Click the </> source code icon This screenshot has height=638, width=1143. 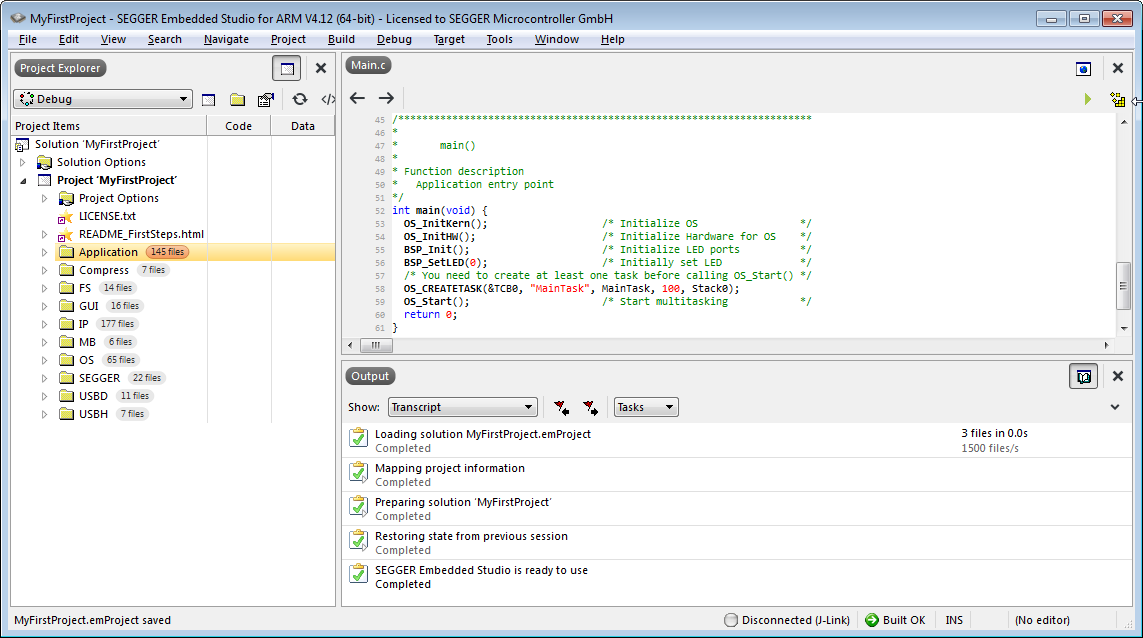pyautogui.click(x=328, y=99)
